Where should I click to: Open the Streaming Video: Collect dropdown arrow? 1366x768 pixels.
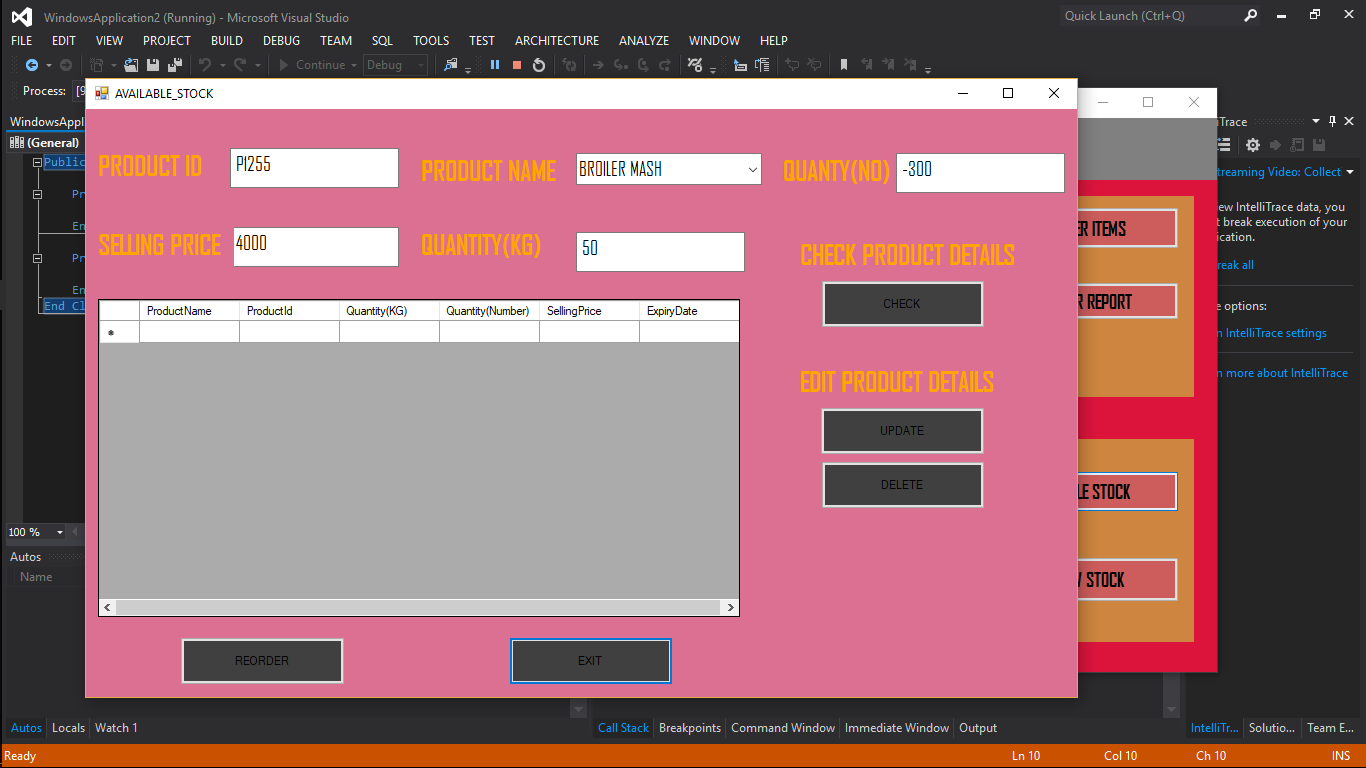tap(1350, 172)
